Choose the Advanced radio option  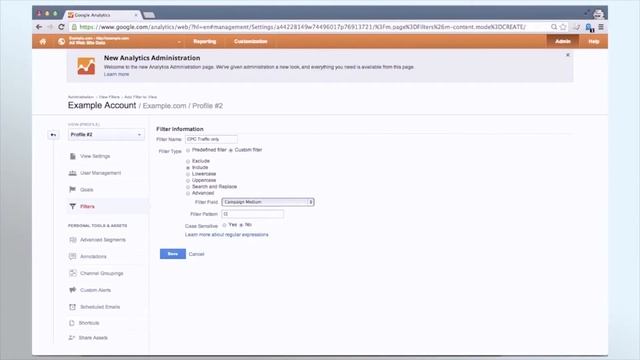[188, 193]
